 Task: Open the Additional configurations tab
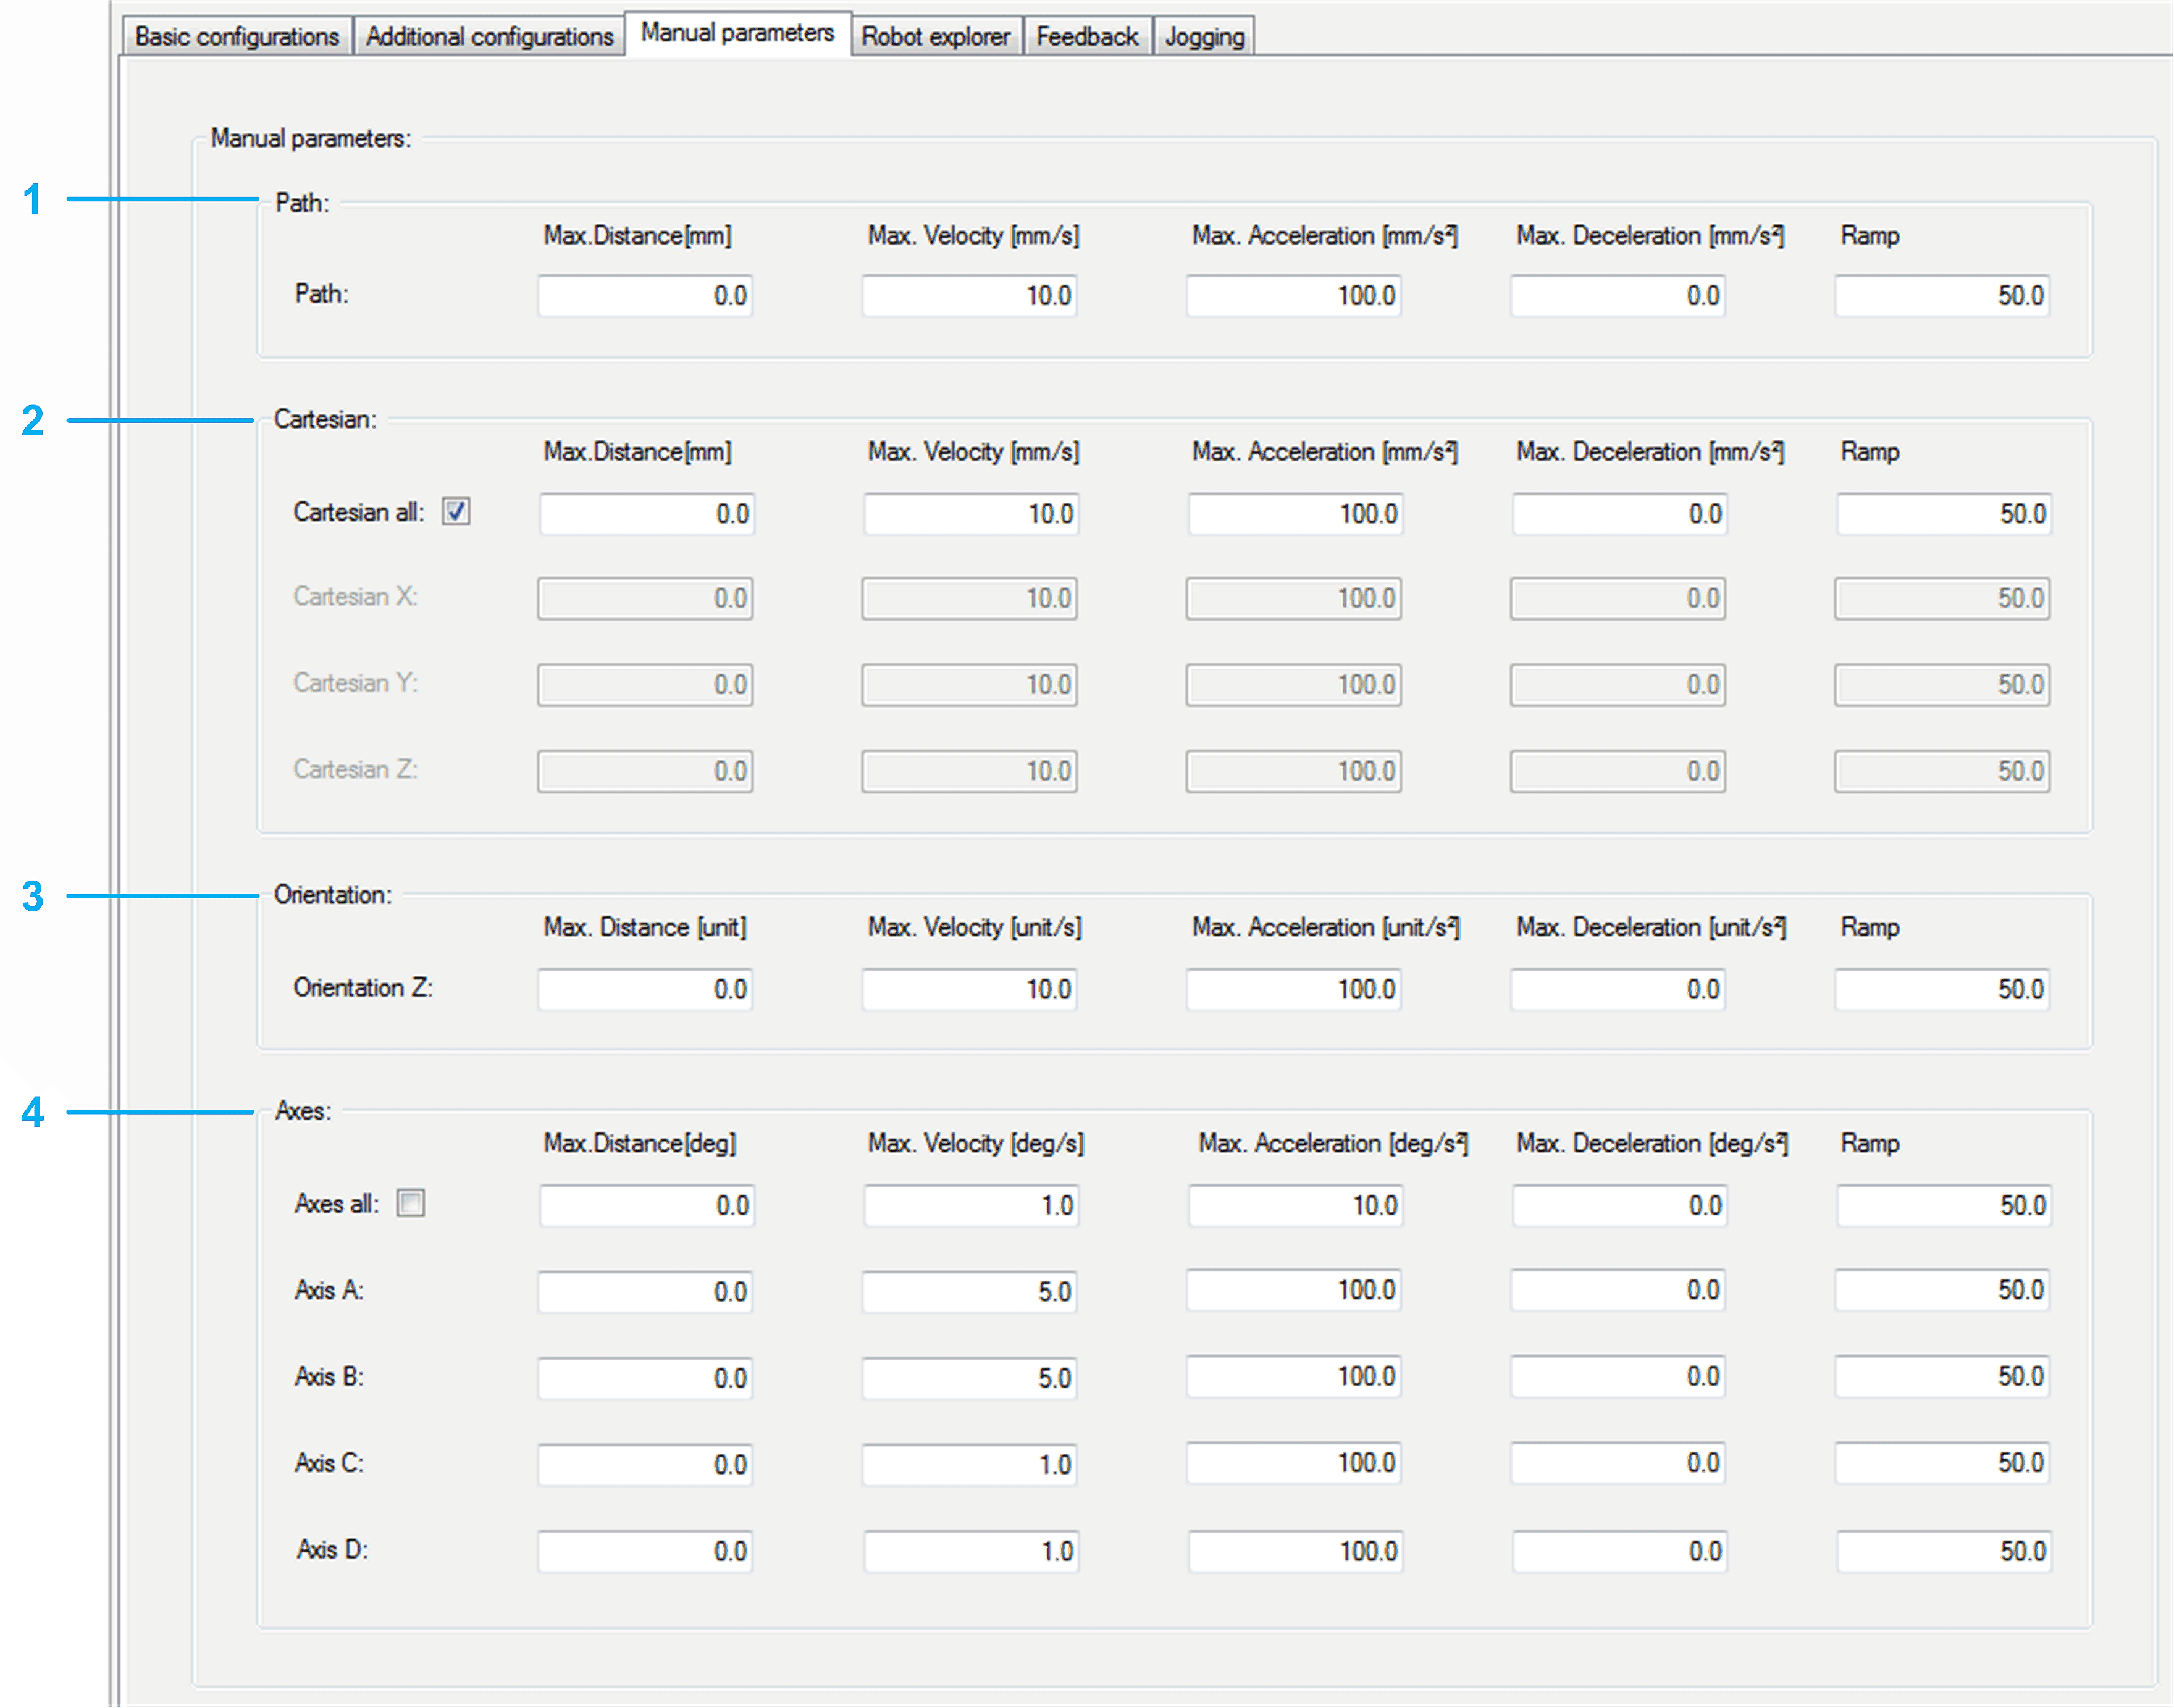click(489, 36)
